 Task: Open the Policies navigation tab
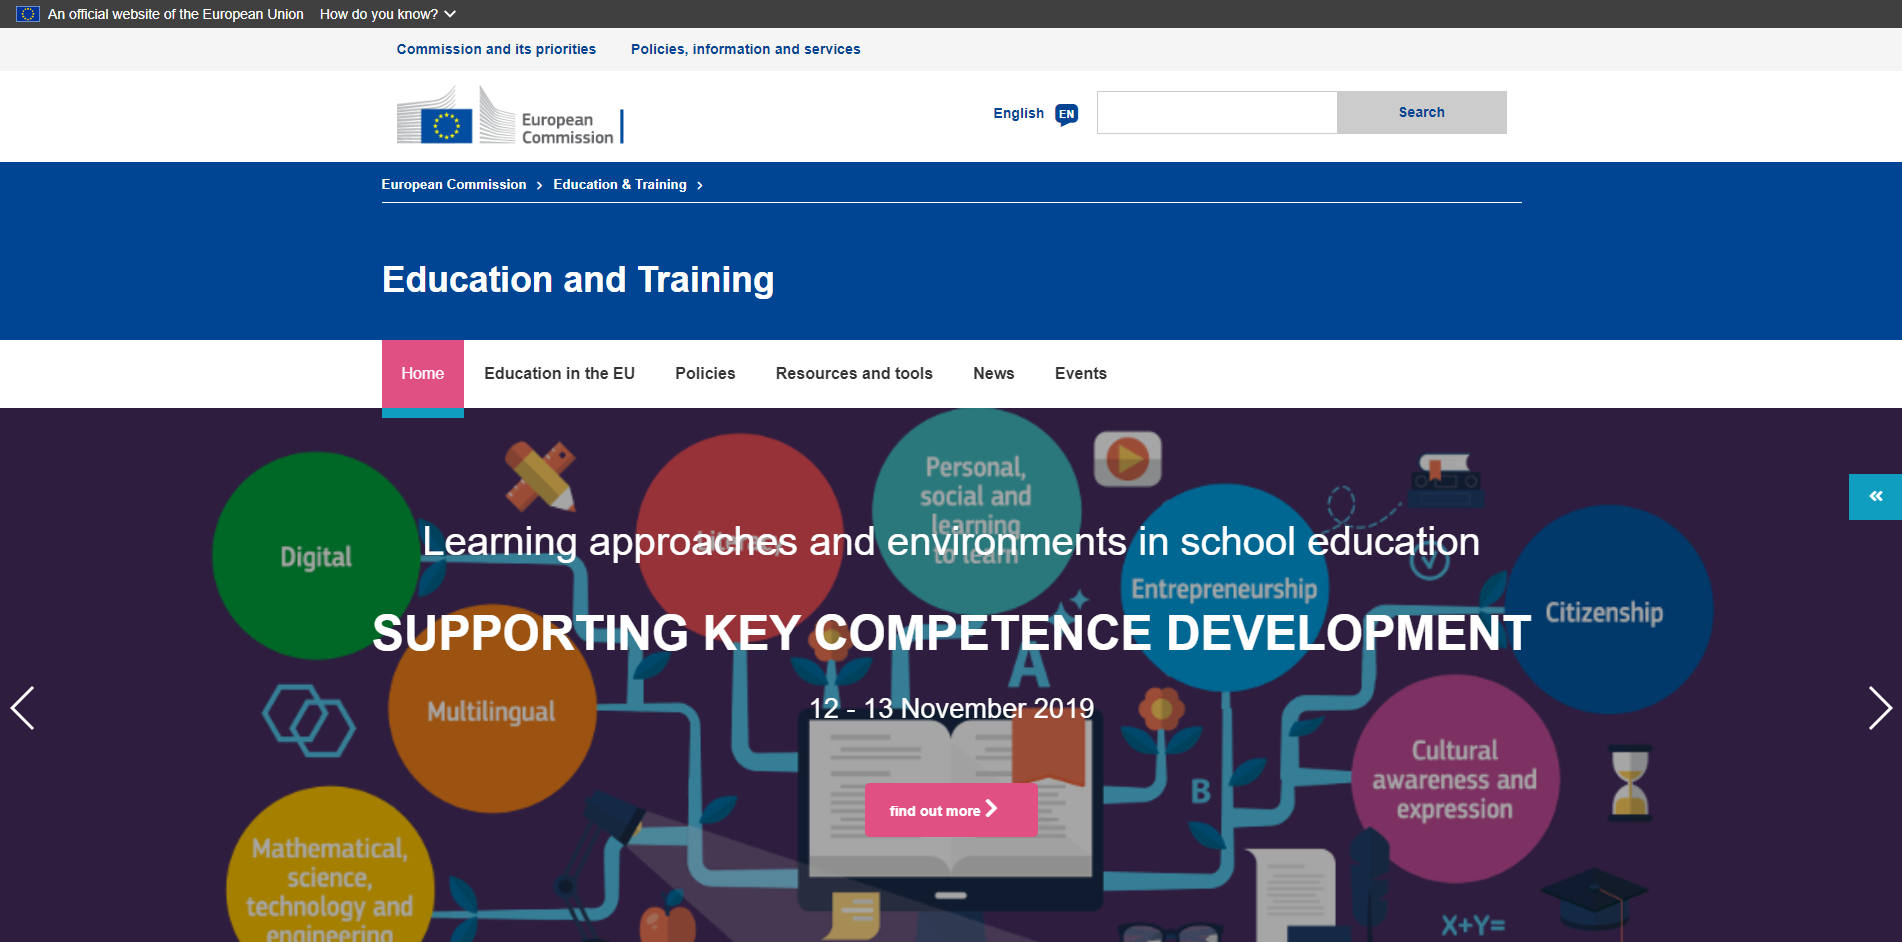click(705, 373)
